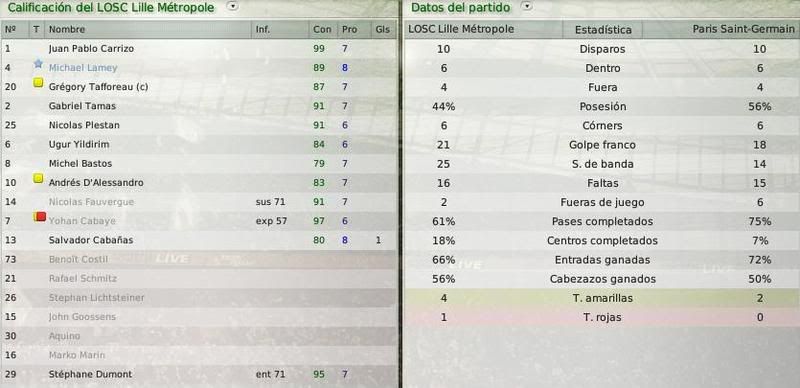Click the Pro column header
The height and width of the screenshot is (388, 800).
(349, 30)
